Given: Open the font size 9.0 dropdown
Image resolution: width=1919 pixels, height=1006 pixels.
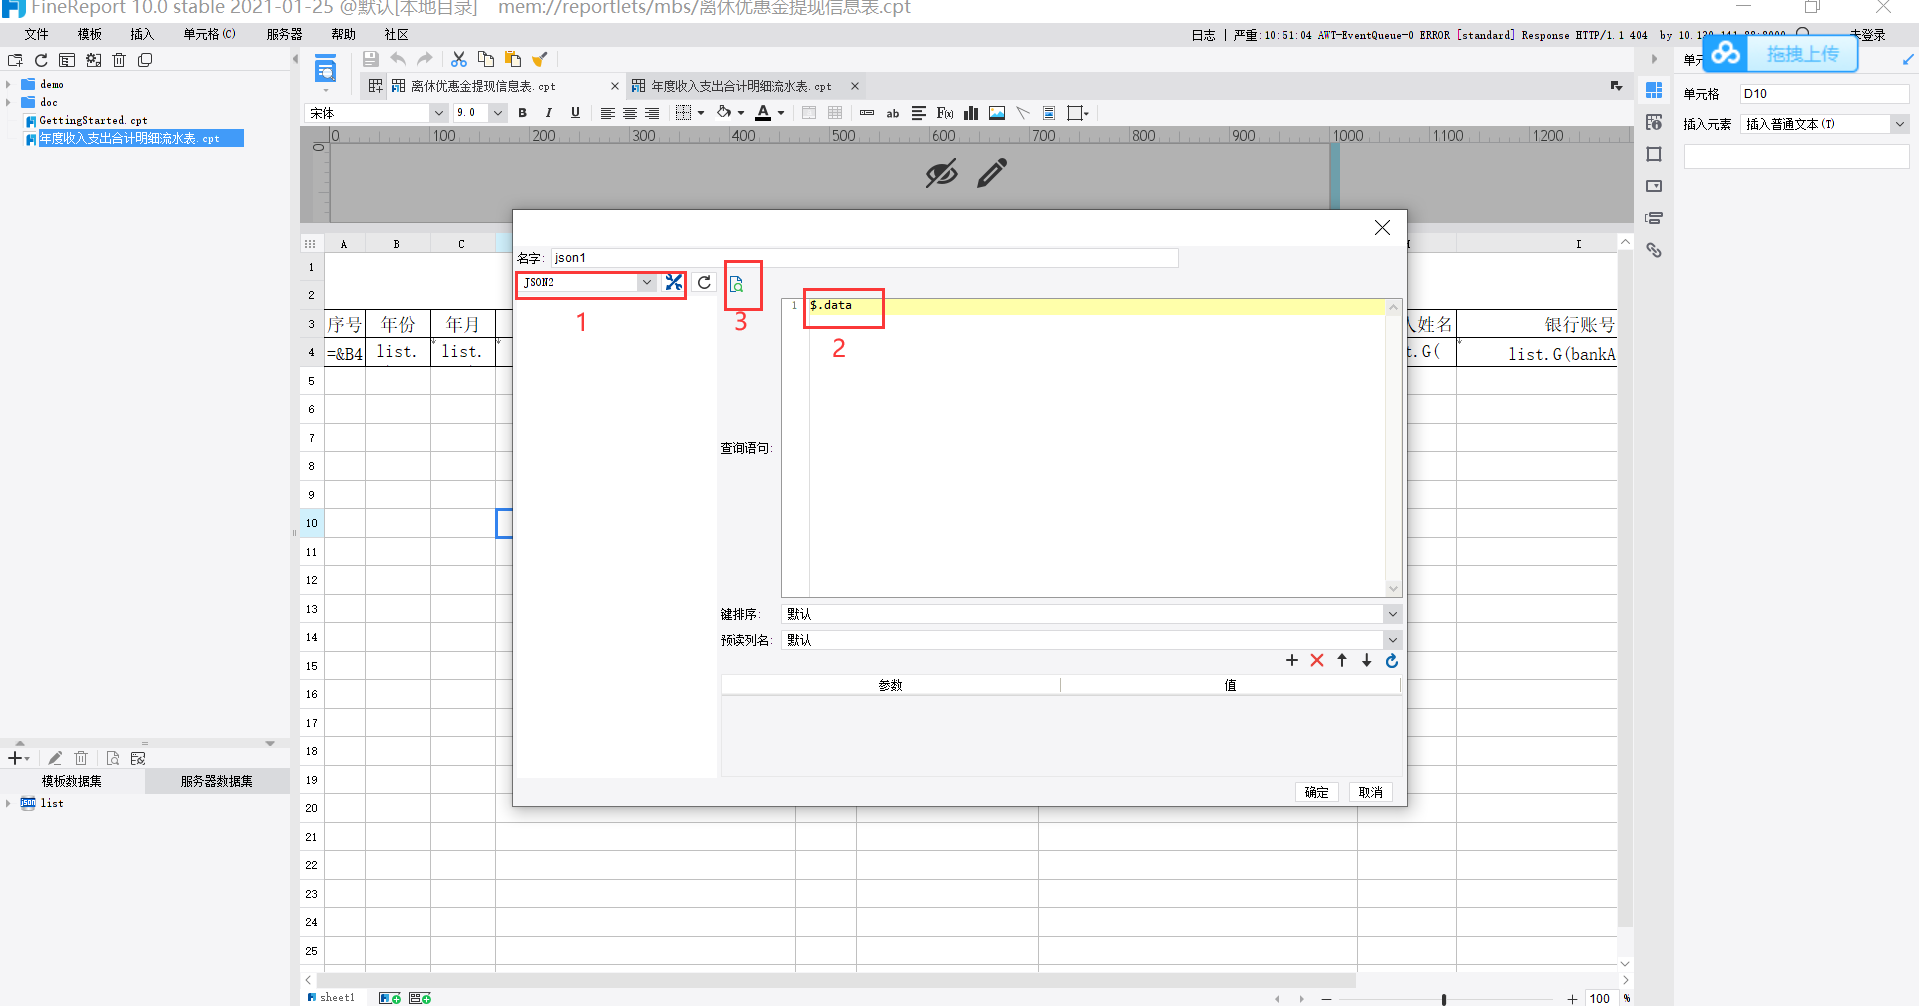Looking at the screenshot, I should (x=497, y=113).
